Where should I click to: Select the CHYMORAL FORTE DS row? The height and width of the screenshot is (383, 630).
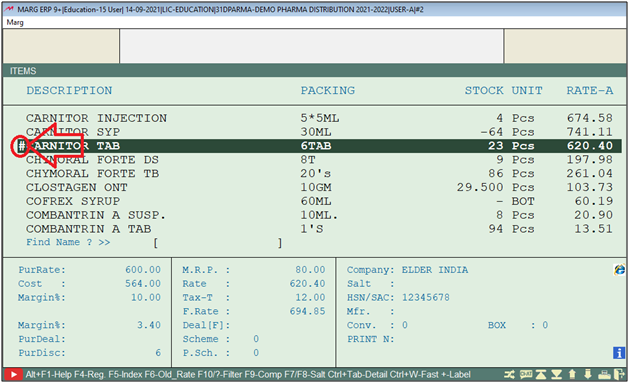click(x=319, y=160)
